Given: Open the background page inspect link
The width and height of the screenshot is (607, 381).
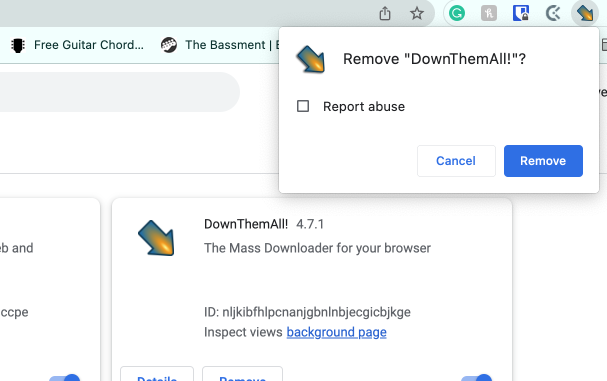Looking at the screenshot, I should 336,332.
